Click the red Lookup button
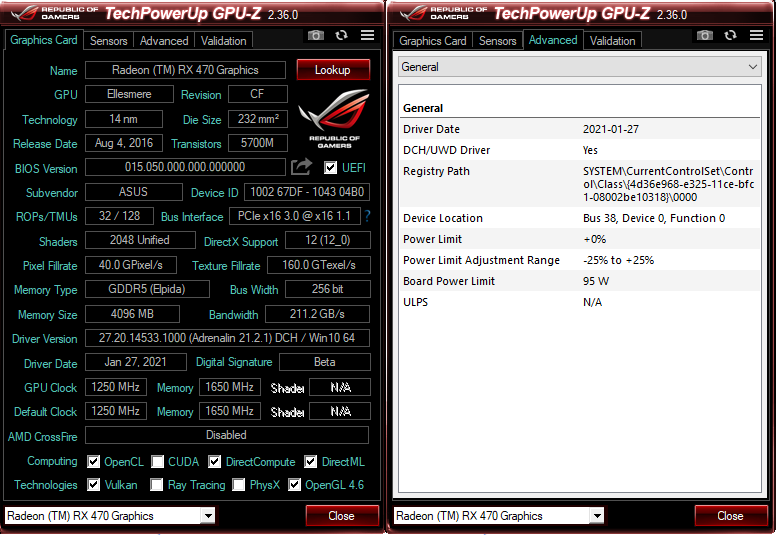 [x=333, y=70]
